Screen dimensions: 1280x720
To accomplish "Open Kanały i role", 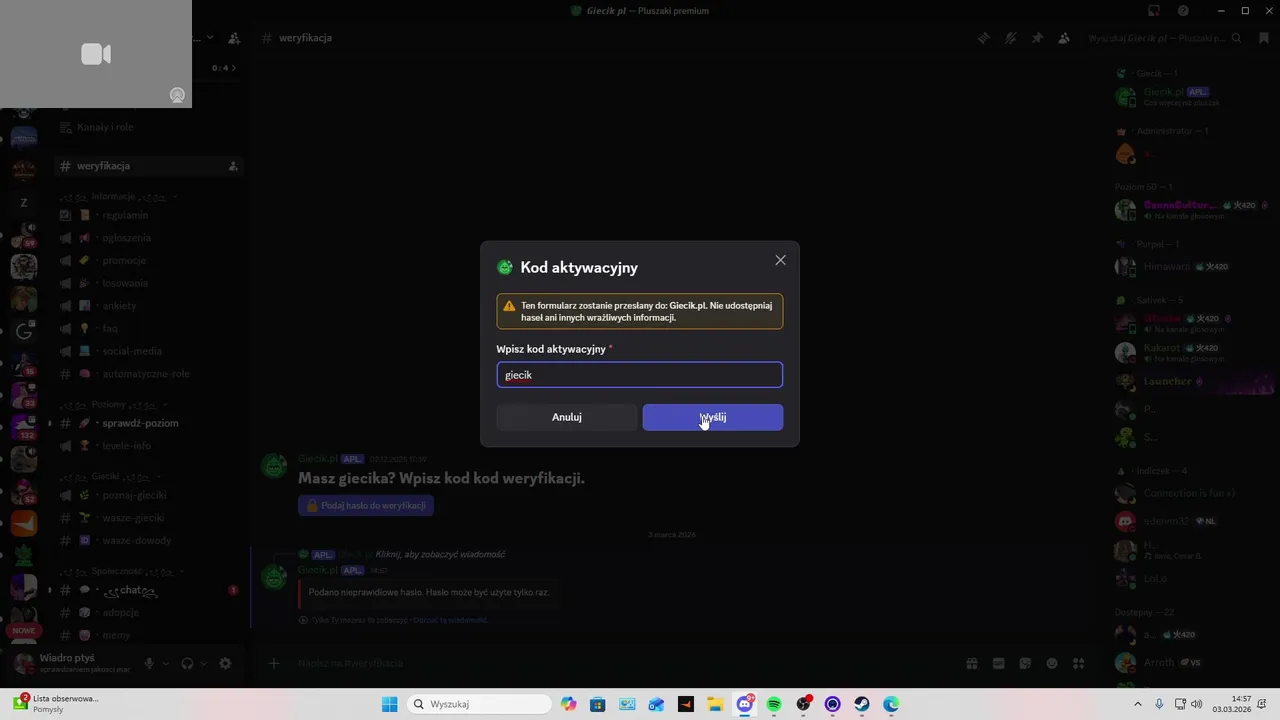I will tap(105, 127).
